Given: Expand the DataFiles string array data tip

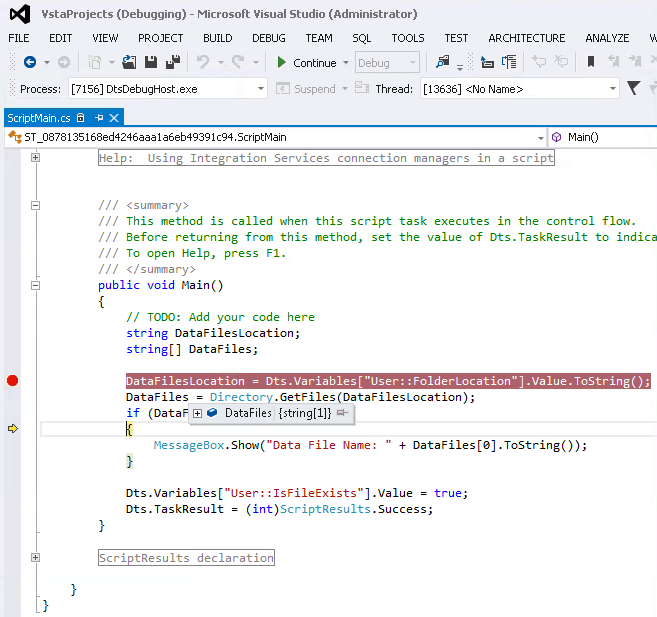Looking at the screenshot, I should point(198,413).
